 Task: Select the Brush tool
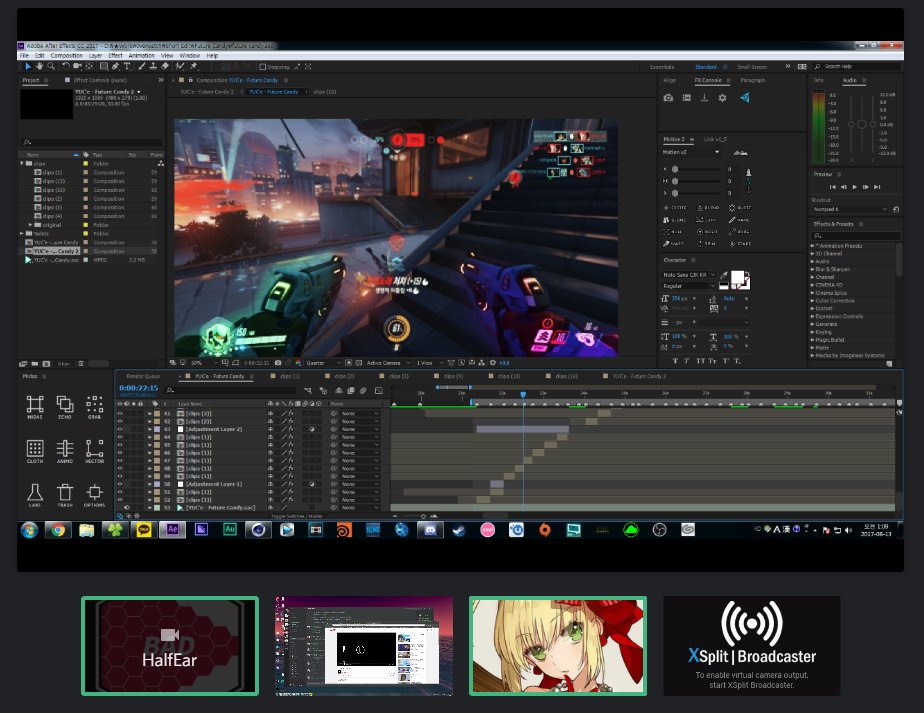coord(141,67)
